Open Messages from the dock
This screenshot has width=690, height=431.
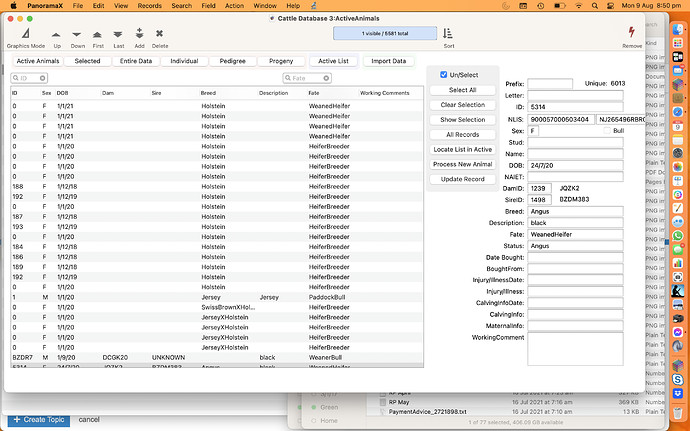tap(678, 249)
